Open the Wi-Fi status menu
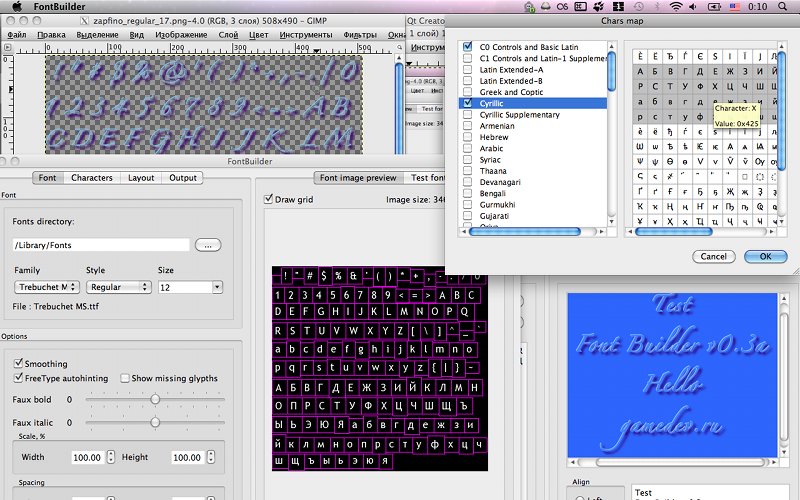Viewport: 800px width, 500px height. pos(676,7)
